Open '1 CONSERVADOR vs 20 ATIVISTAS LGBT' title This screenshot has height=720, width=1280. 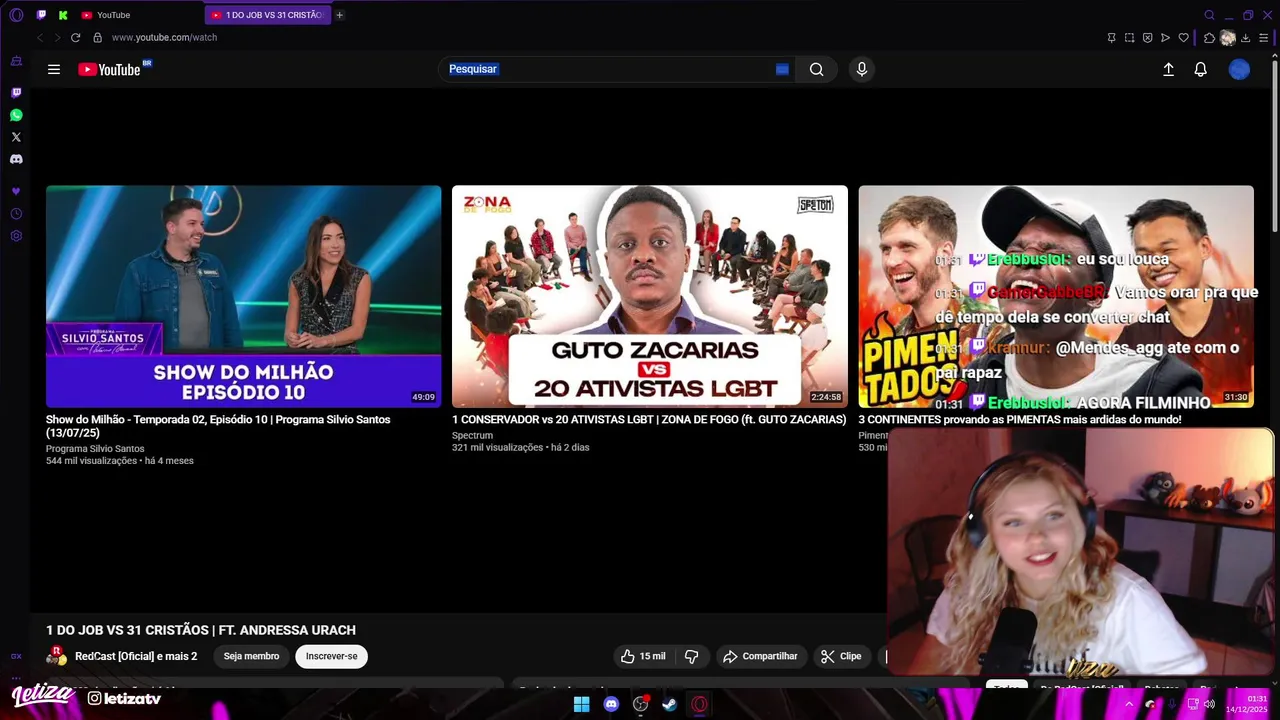click(649, 420)
